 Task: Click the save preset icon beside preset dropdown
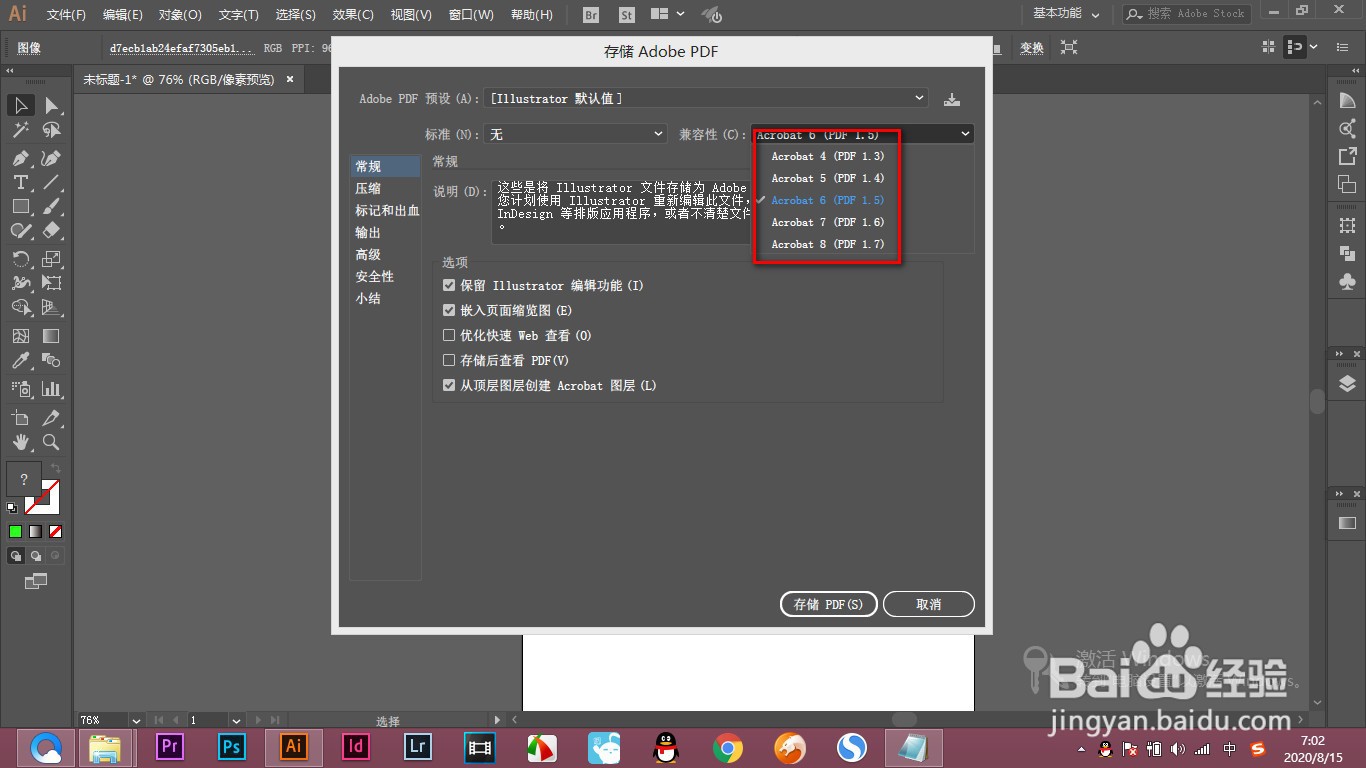[x=952, y=99]
